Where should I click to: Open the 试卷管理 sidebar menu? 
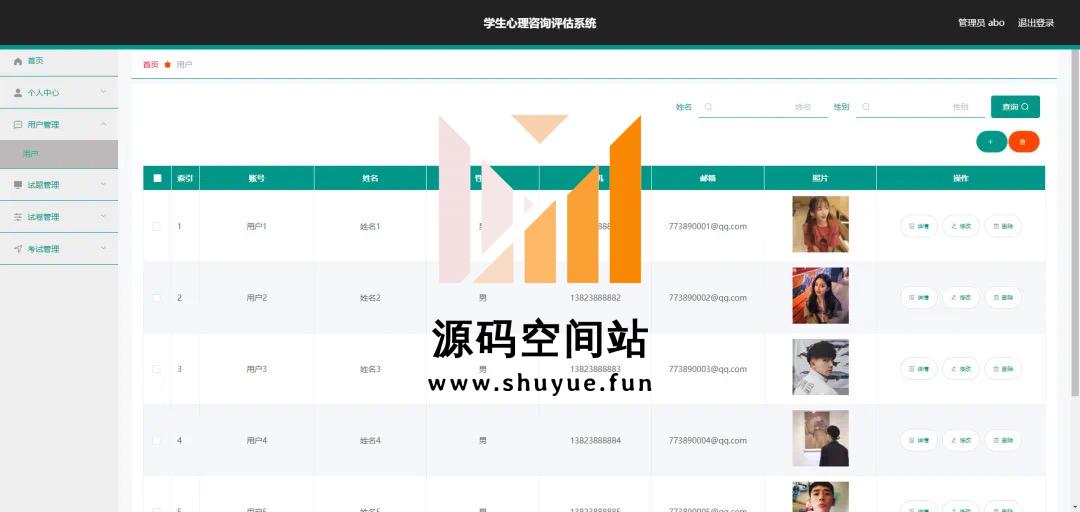tap(59, 217)
